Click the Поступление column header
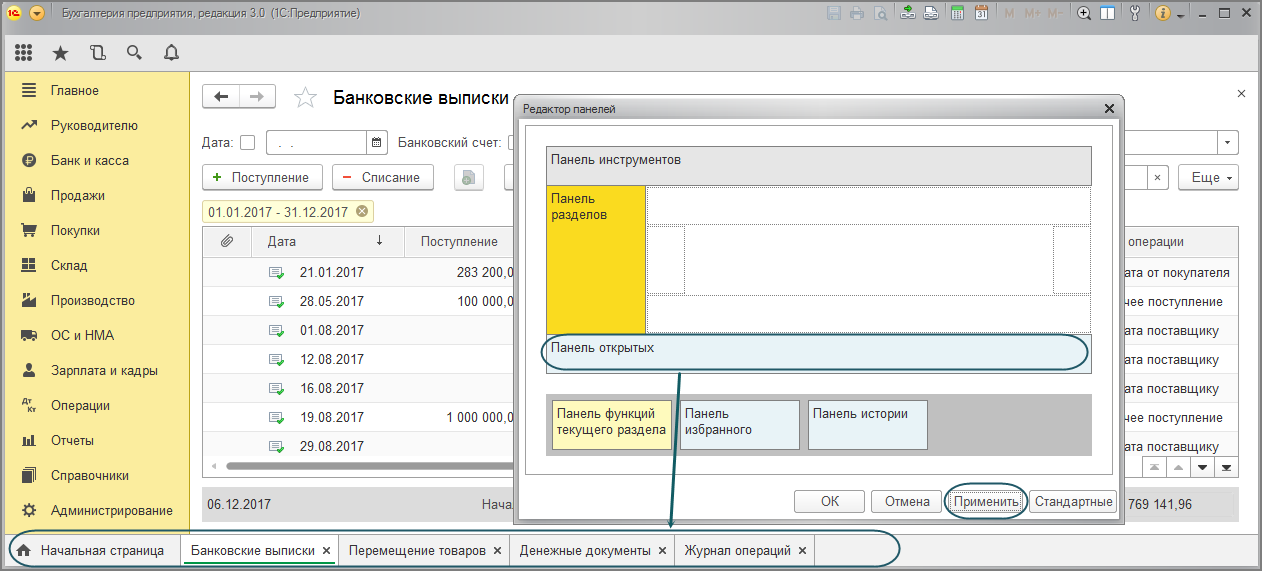This screenshot has width=1262, height=571. click(x=459, y=241)
